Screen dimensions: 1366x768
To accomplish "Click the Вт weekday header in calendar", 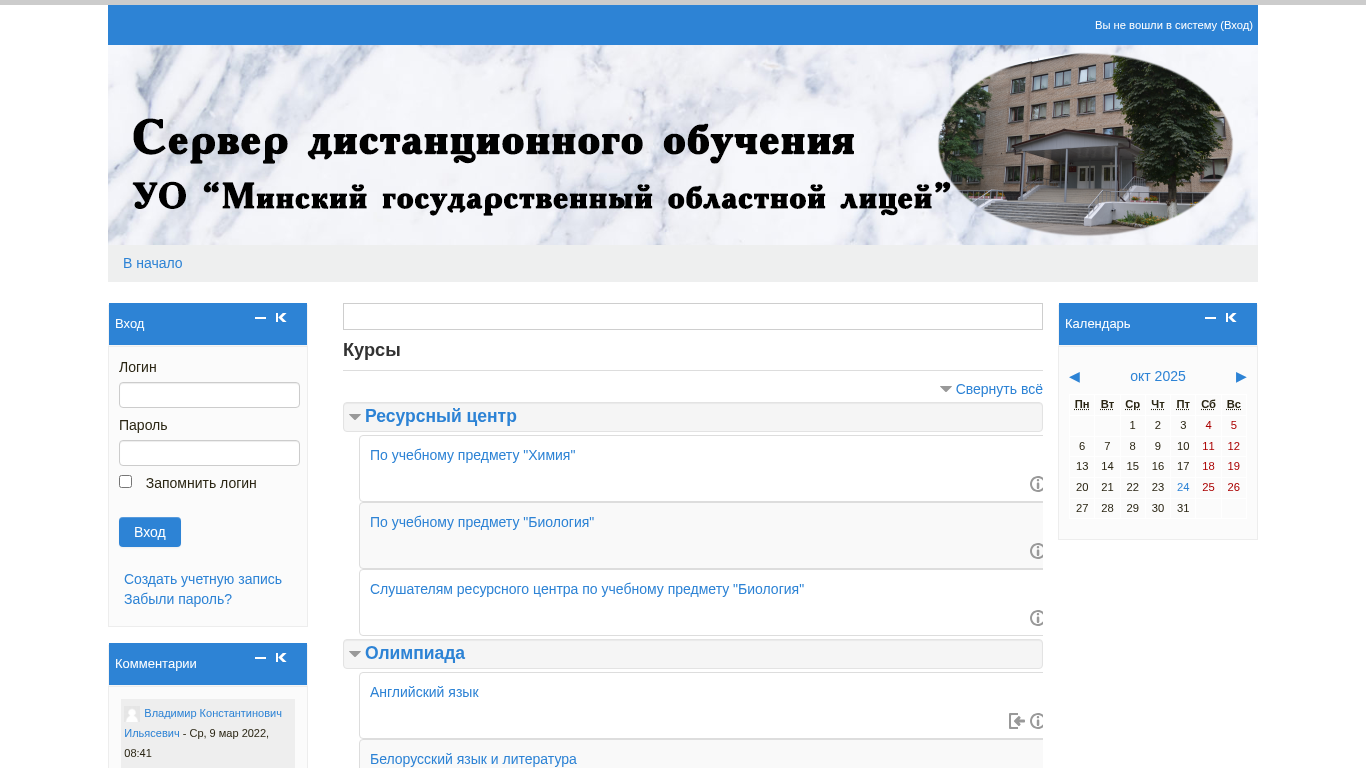I will [x=1107, y=404].
